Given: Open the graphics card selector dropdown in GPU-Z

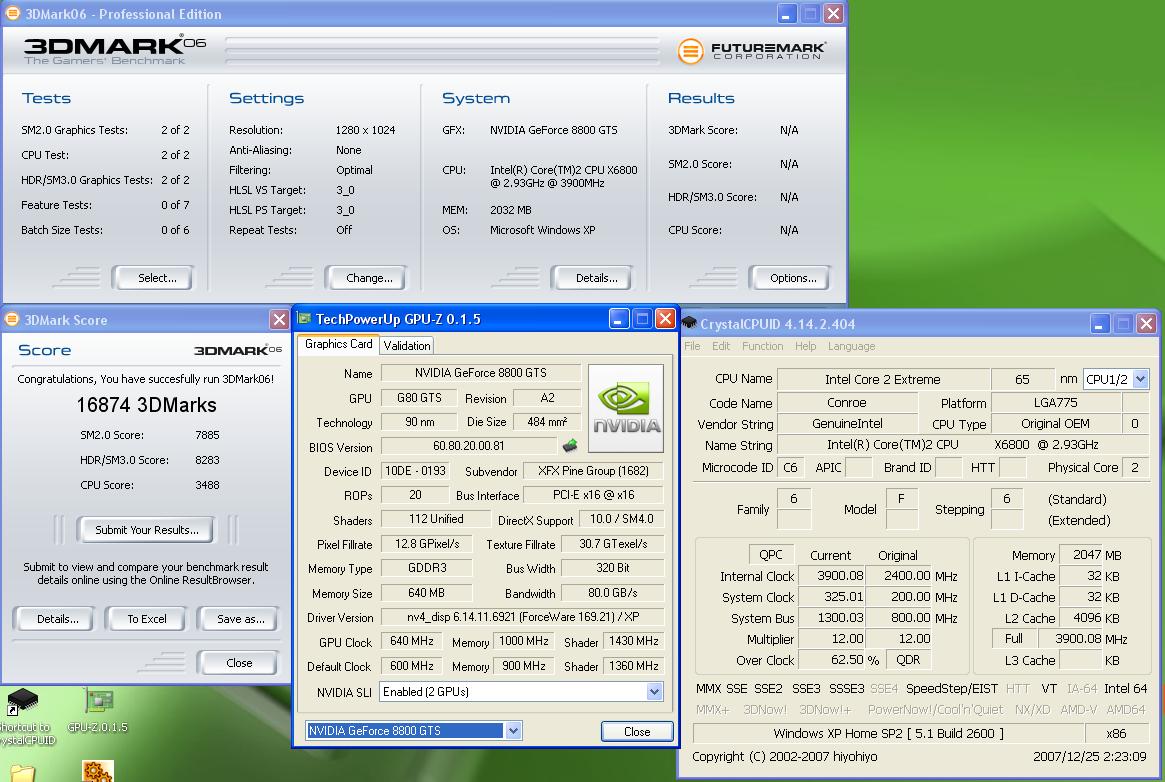Looking at the screenshot, I should 513,731.
